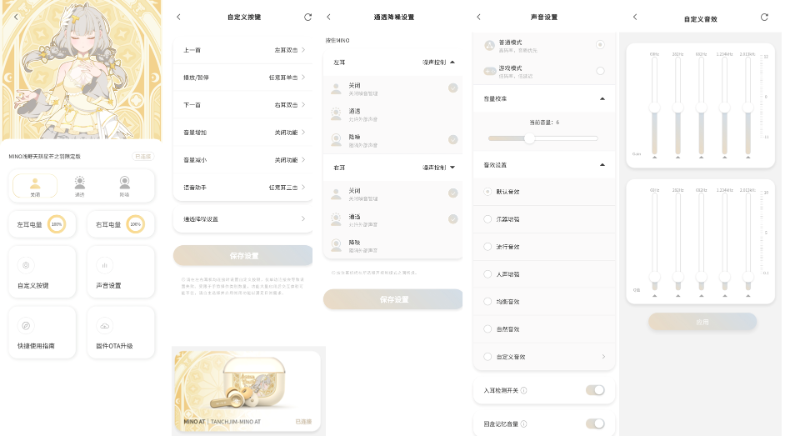Open the 快捷使用指南 quick guide card
Viewport: 800px width, 436px height.
coord(42,331)
